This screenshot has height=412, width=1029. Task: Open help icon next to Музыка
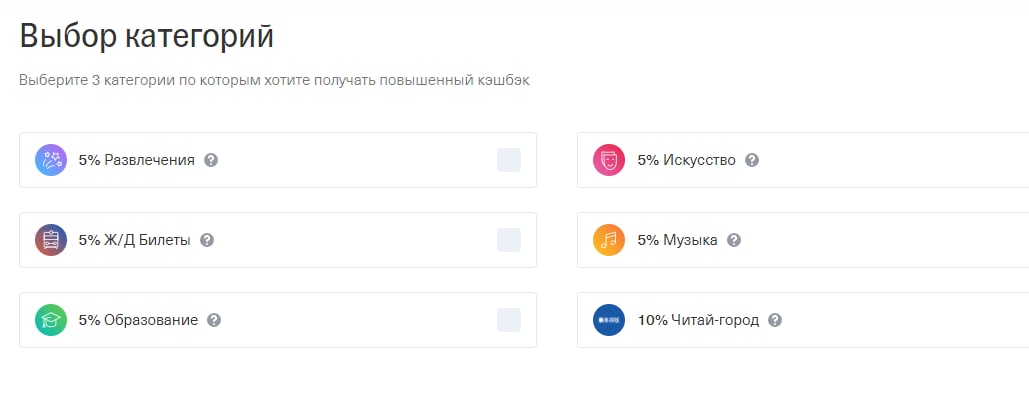(x=734, y=240)
